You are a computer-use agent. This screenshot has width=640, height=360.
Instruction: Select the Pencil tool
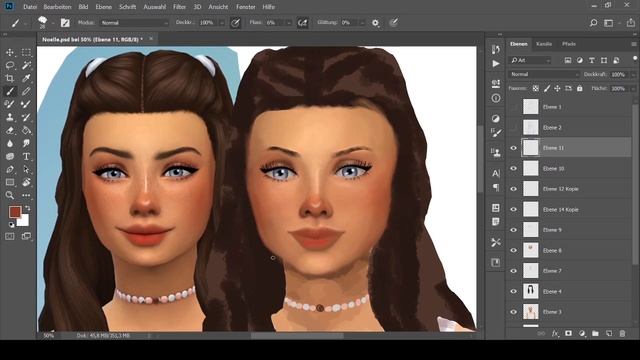26,91
